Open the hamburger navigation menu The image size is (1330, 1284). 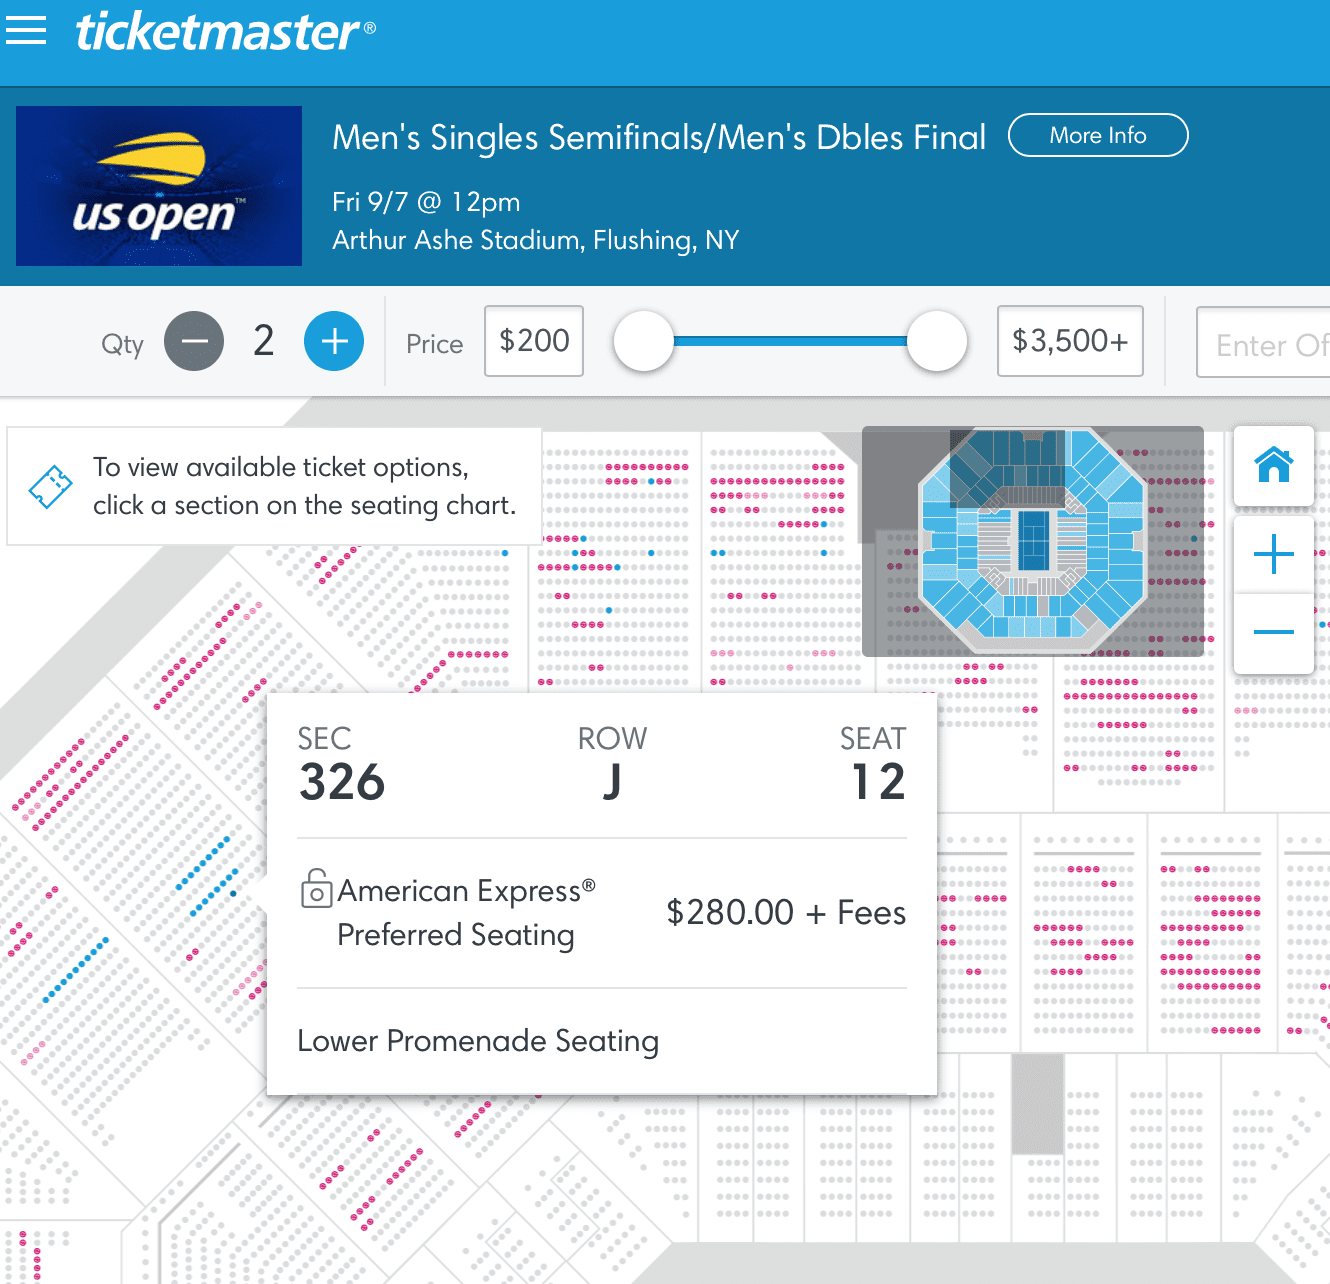click(x=25, y=30)
